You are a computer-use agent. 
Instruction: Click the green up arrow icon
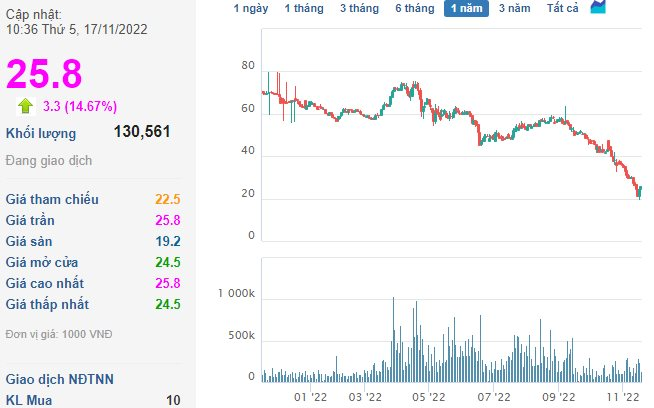coord(25,104)
